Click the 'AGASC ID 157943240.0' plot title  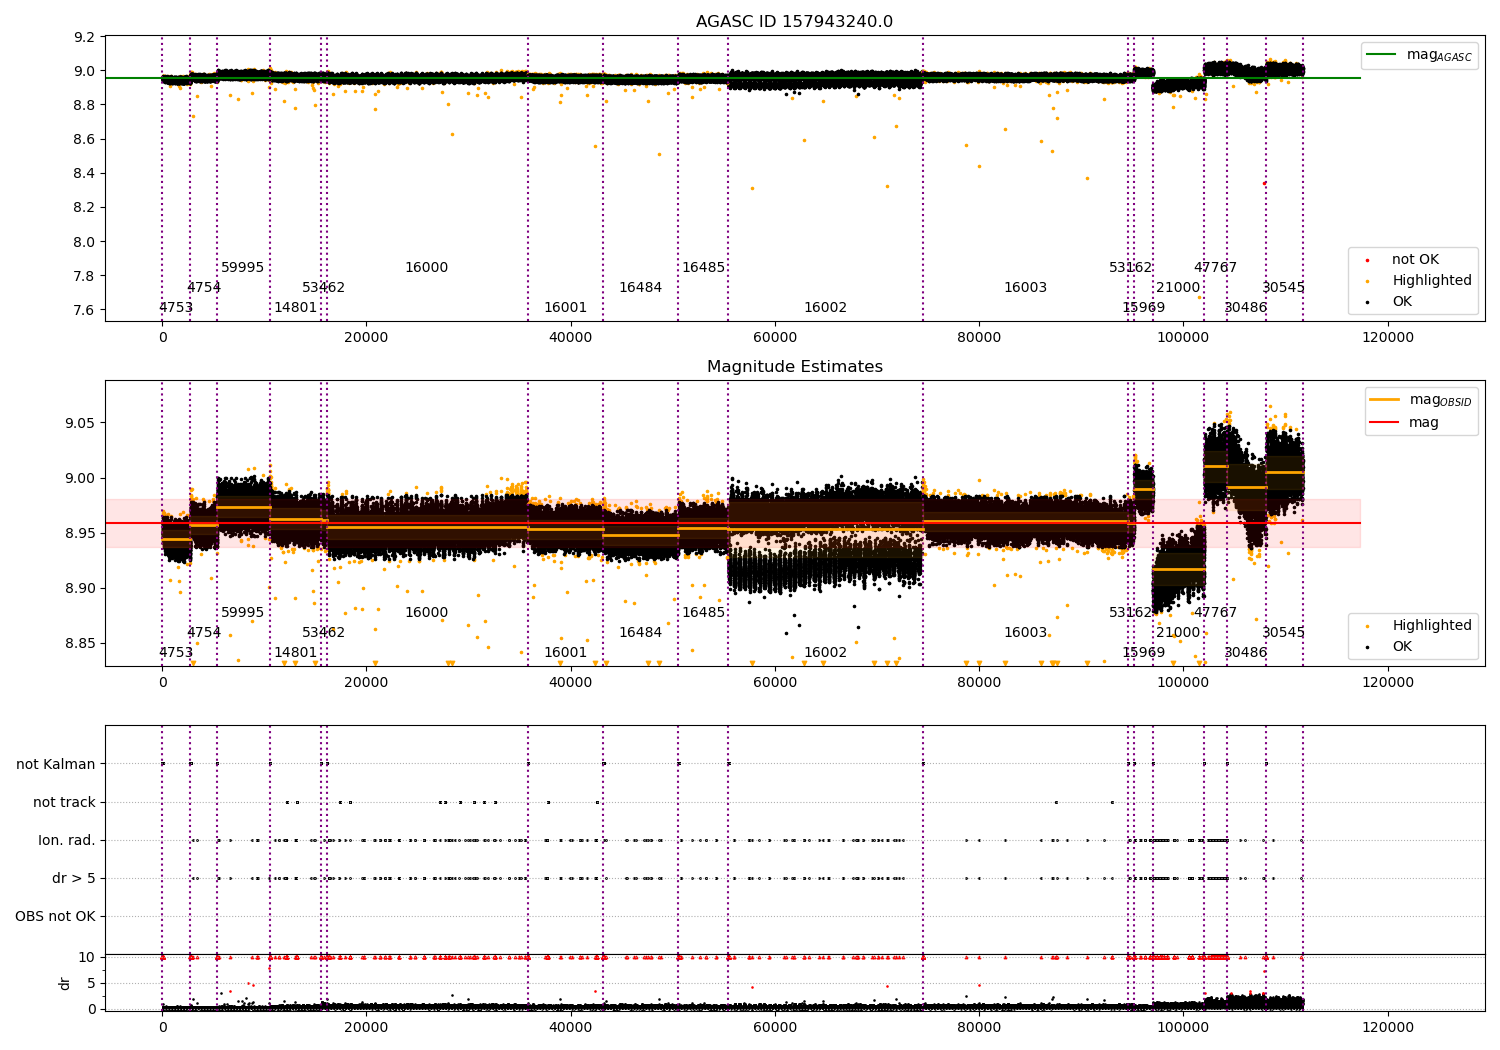tap(794, 22)
